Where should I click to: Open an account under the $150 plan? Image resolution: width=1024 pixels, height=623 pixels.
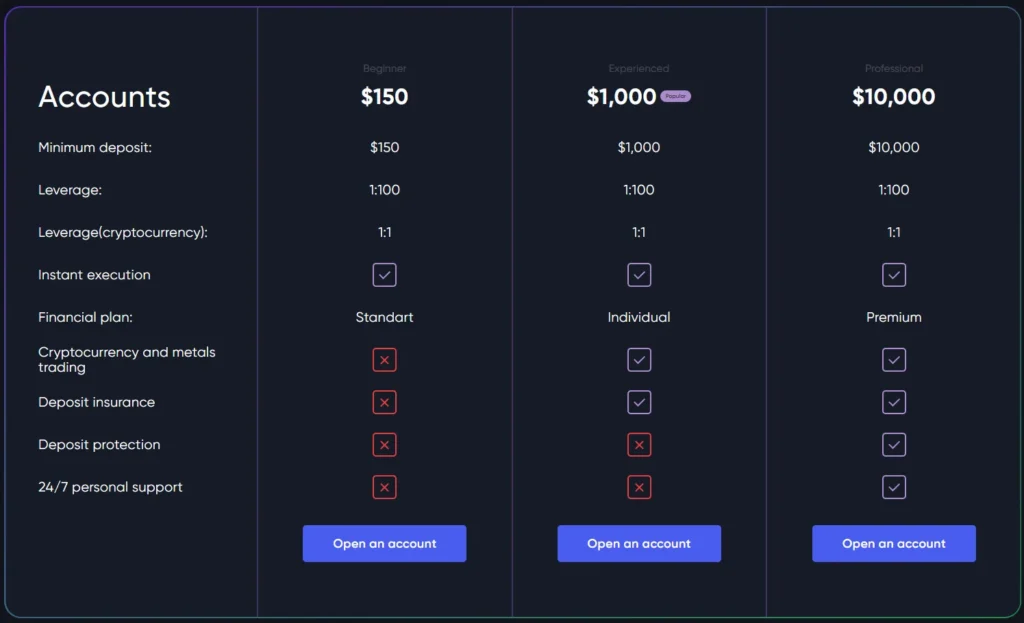point(384,544)
